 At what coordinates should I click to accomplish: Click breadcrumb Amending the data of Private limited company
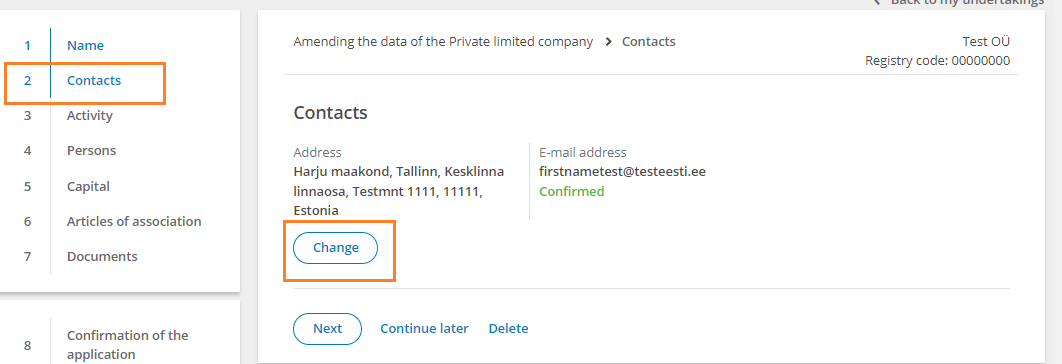tap(443, 41)
